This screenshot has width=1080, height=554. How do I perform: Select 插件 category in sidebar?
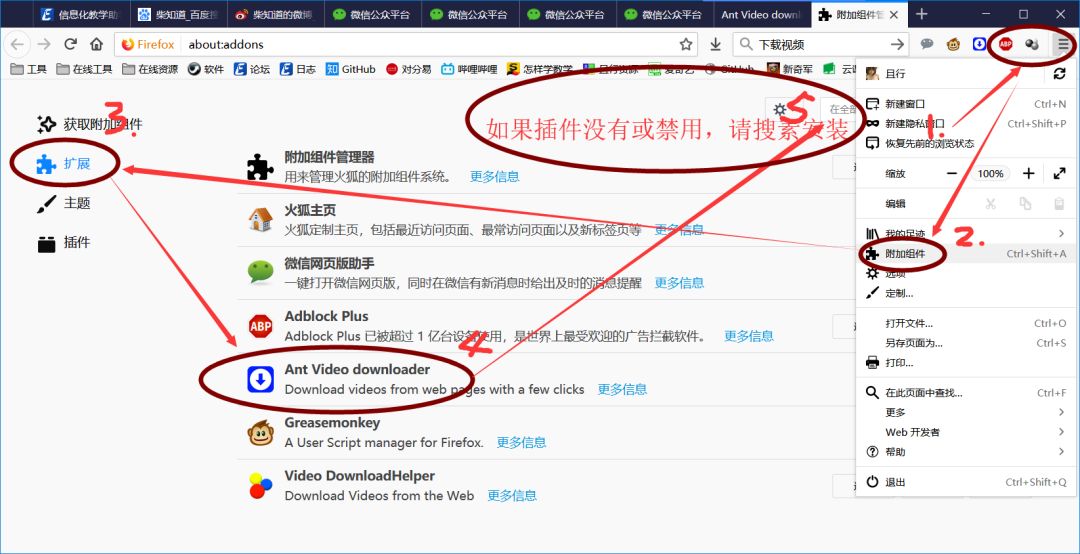point(64,243)
